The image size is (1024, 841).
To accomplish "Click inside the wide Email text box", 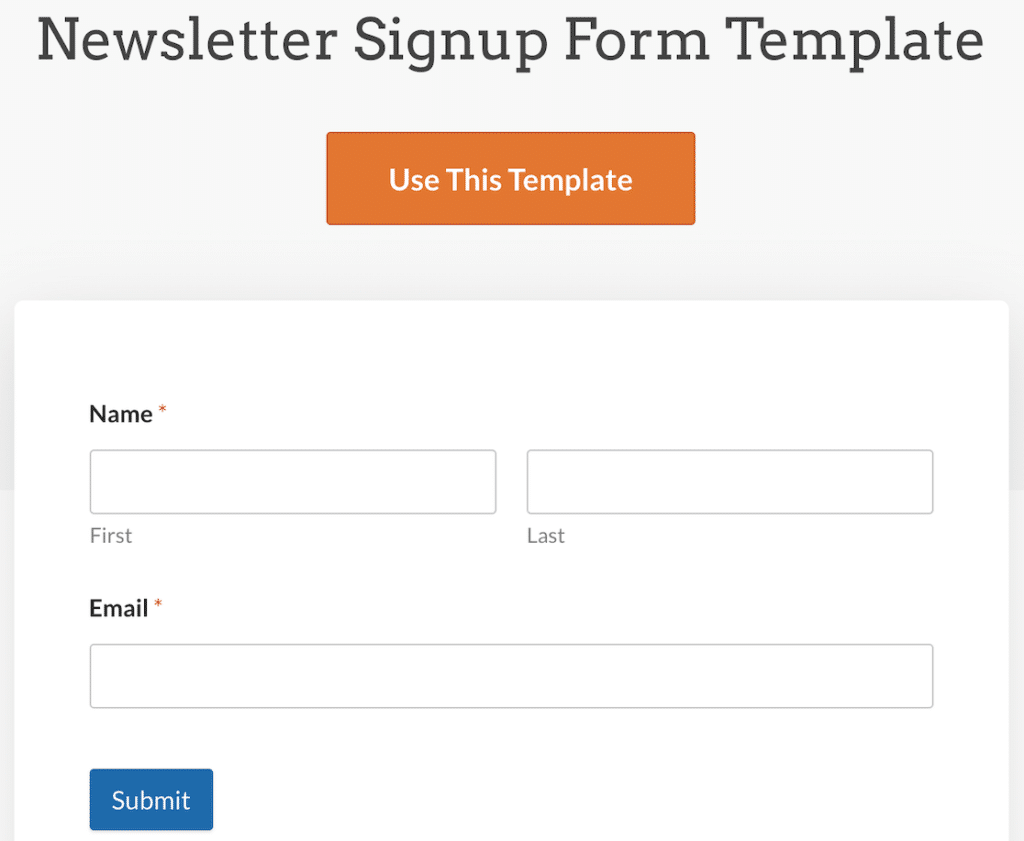I will coord(511,676).
